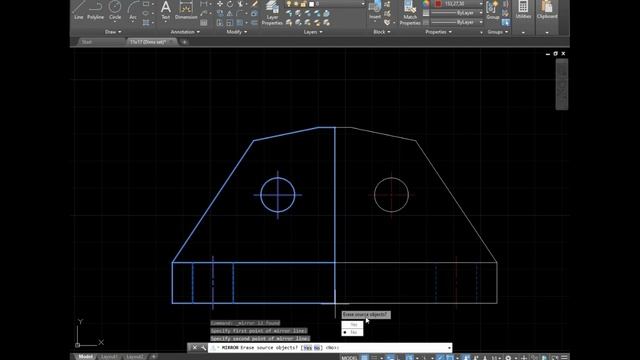Click No keyword in MIRROR command line
The image size is (640, 360).
(x=317, y=348)
